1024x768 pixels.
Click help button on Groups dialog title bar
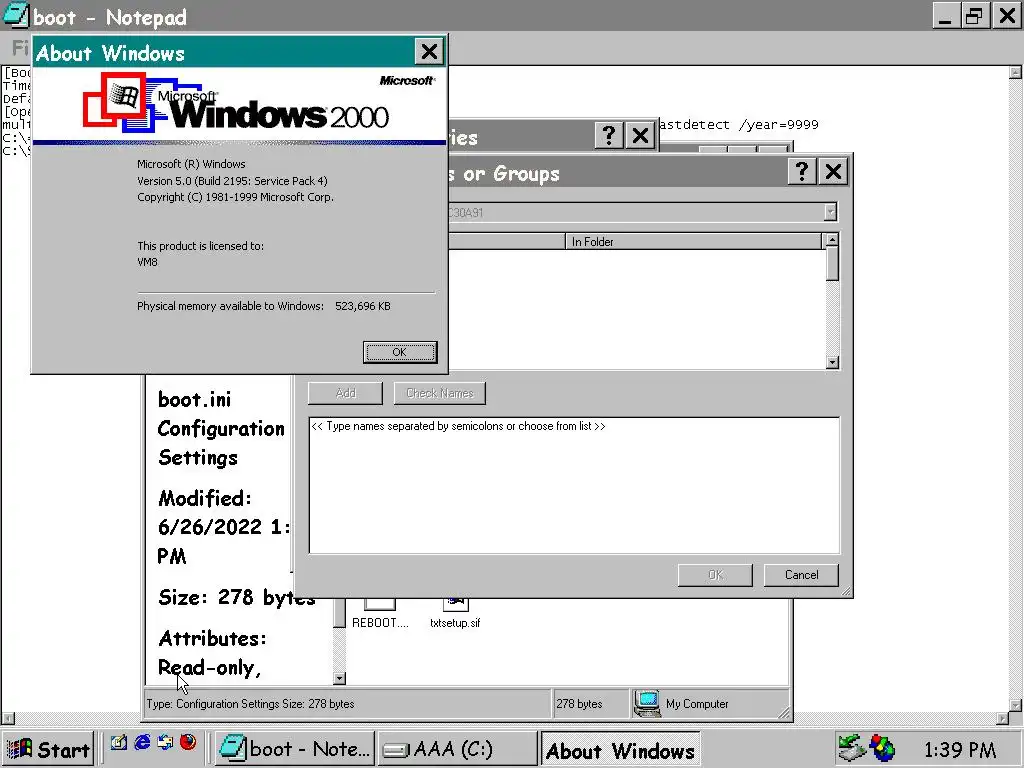[801, 172]
